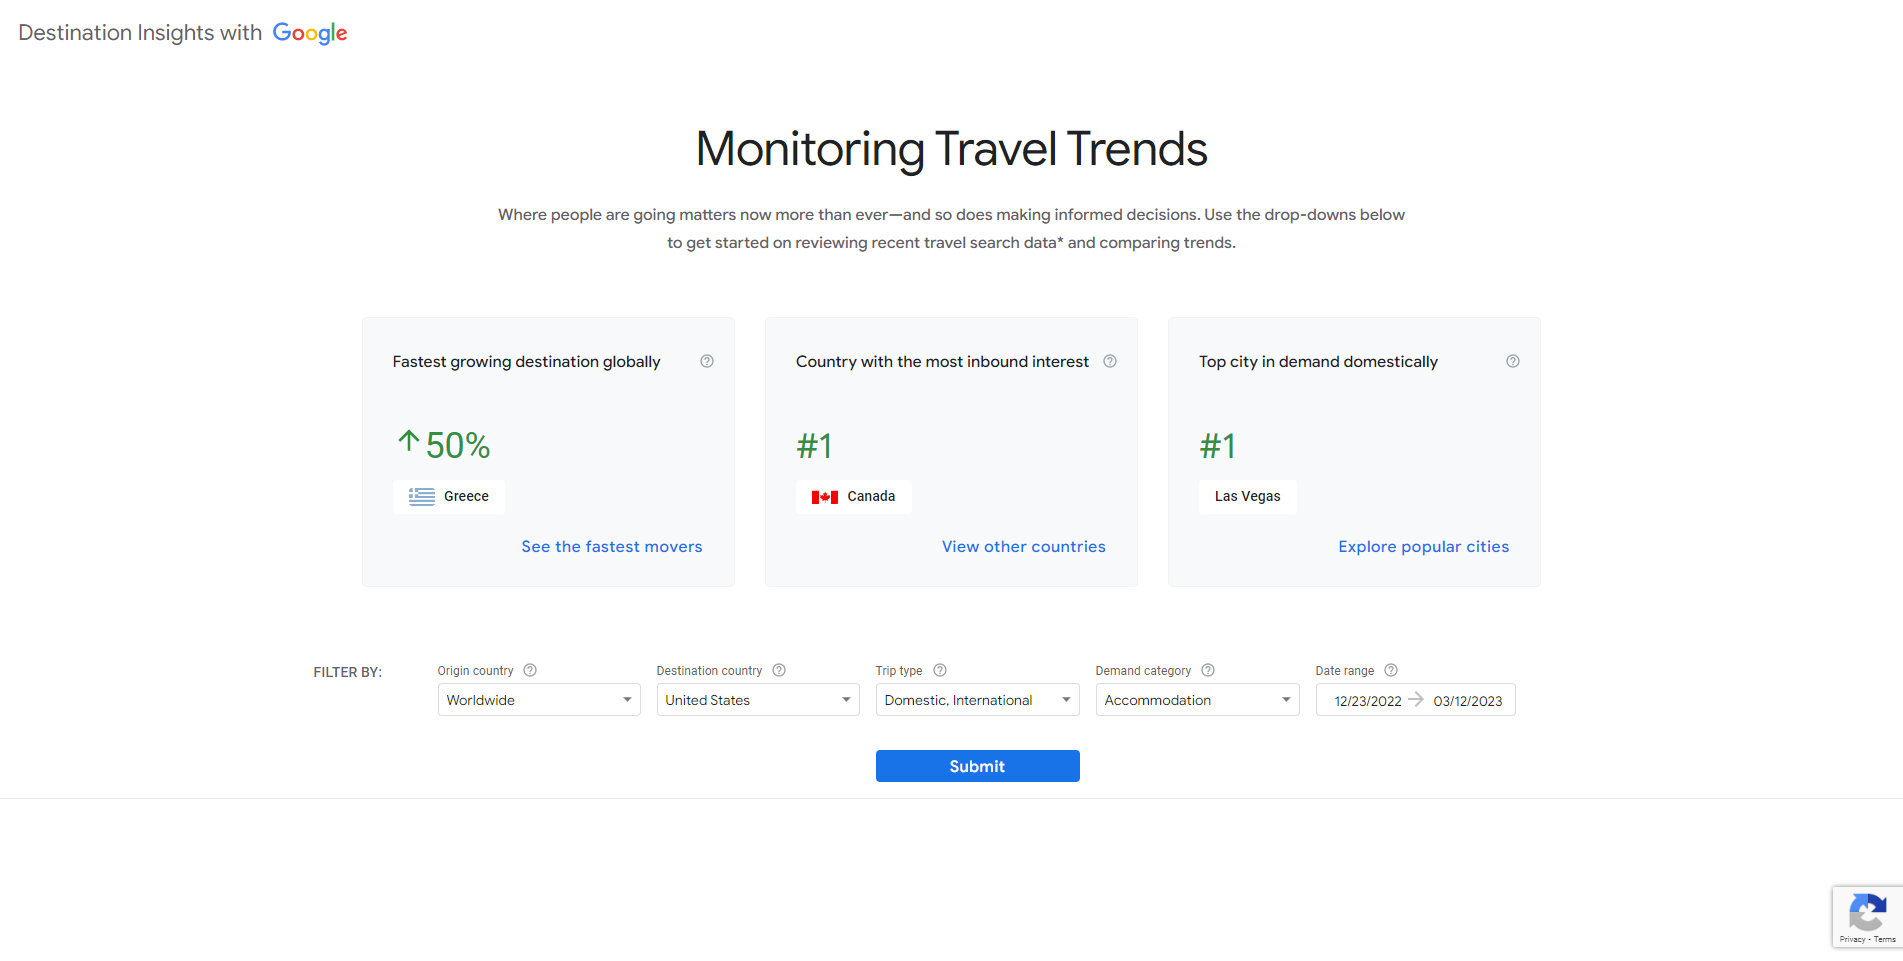This screenshot has height=961, width=1903.
Task: Click Fastest growing destination globally title
Action: 526,362
